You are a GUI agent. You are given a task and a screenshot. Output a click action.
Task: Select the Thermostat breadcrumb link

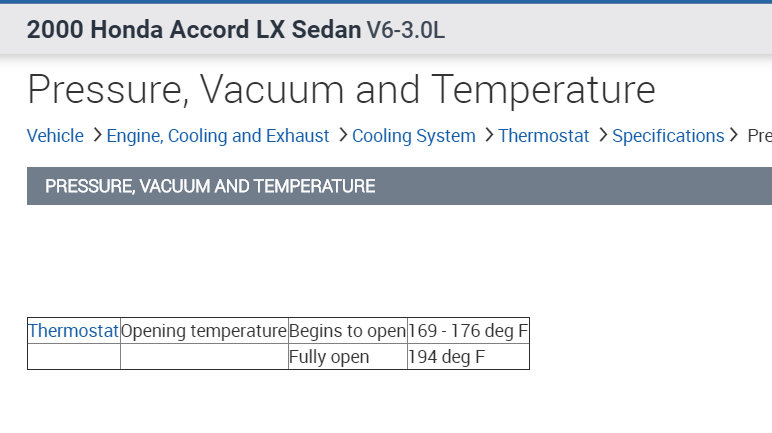coord(544,136)
